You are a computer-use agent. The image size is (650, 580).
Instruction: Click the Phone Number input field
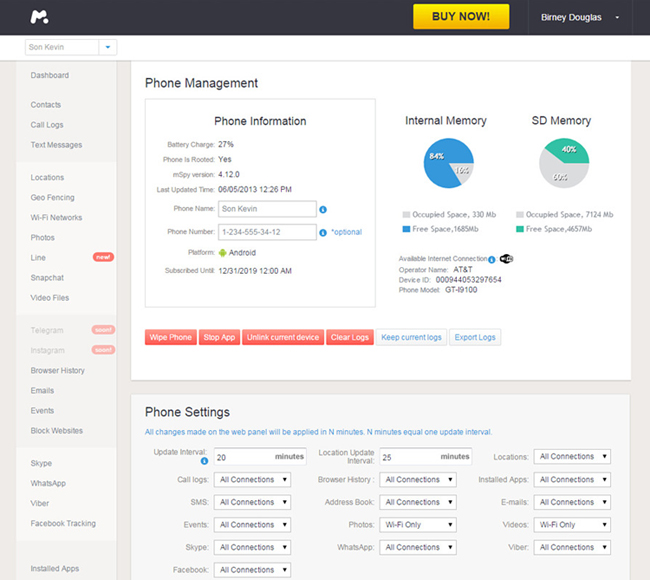coord(267,232)
